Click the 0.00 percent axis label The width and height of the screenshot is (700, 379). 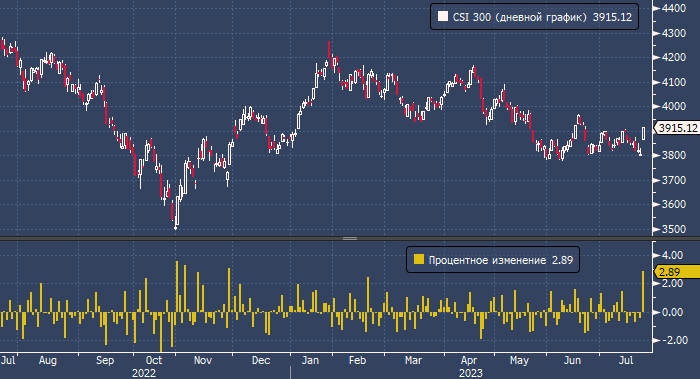pyautogui.click(x=673, y=312)
